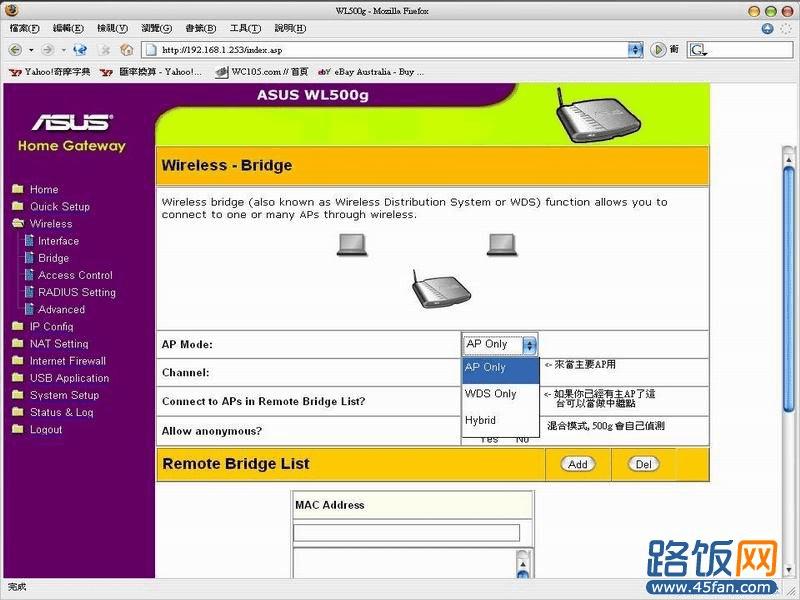Click the Logout folder icon

click(18, 429)
